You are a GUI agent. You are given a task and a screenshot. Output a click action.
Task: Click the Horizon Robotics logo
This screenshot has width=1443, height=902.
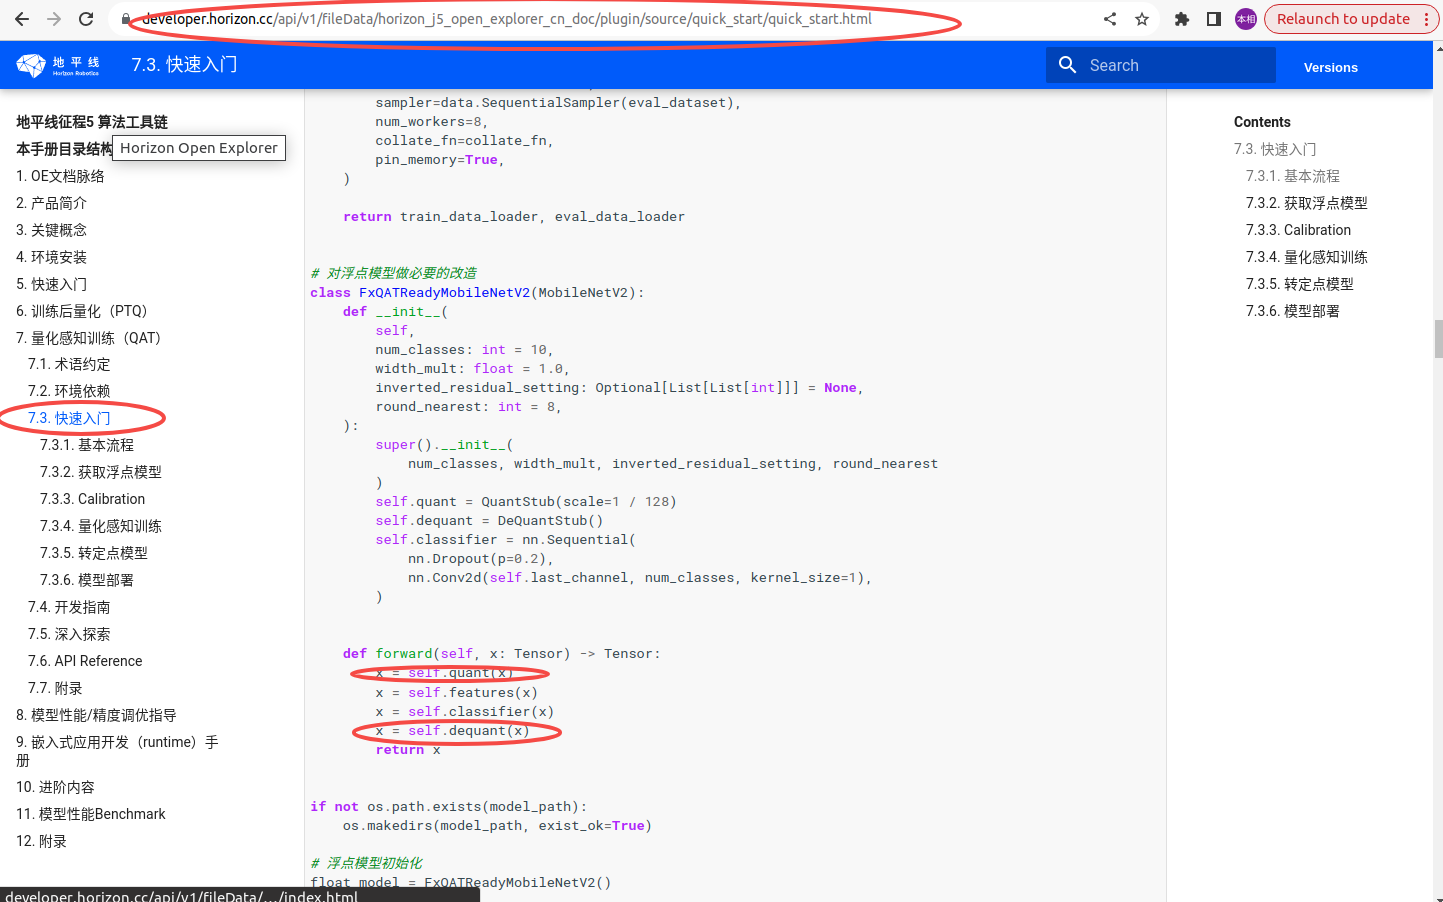(58, 66)
